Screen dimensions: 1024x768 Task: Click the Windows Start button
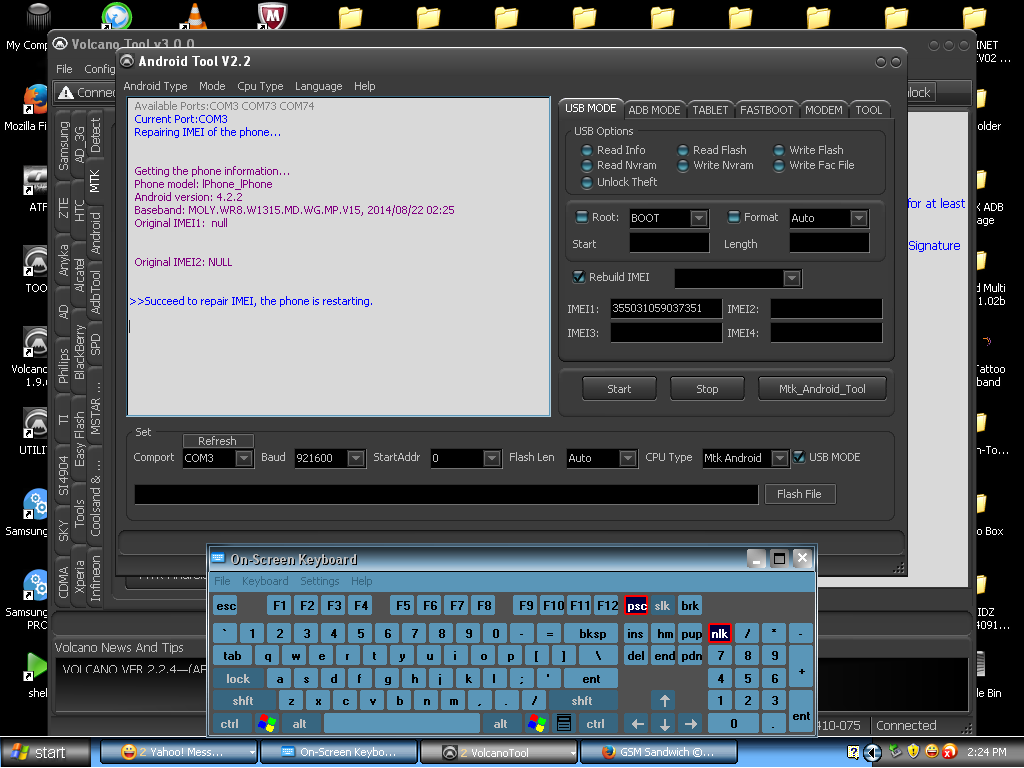pos(44,752)
